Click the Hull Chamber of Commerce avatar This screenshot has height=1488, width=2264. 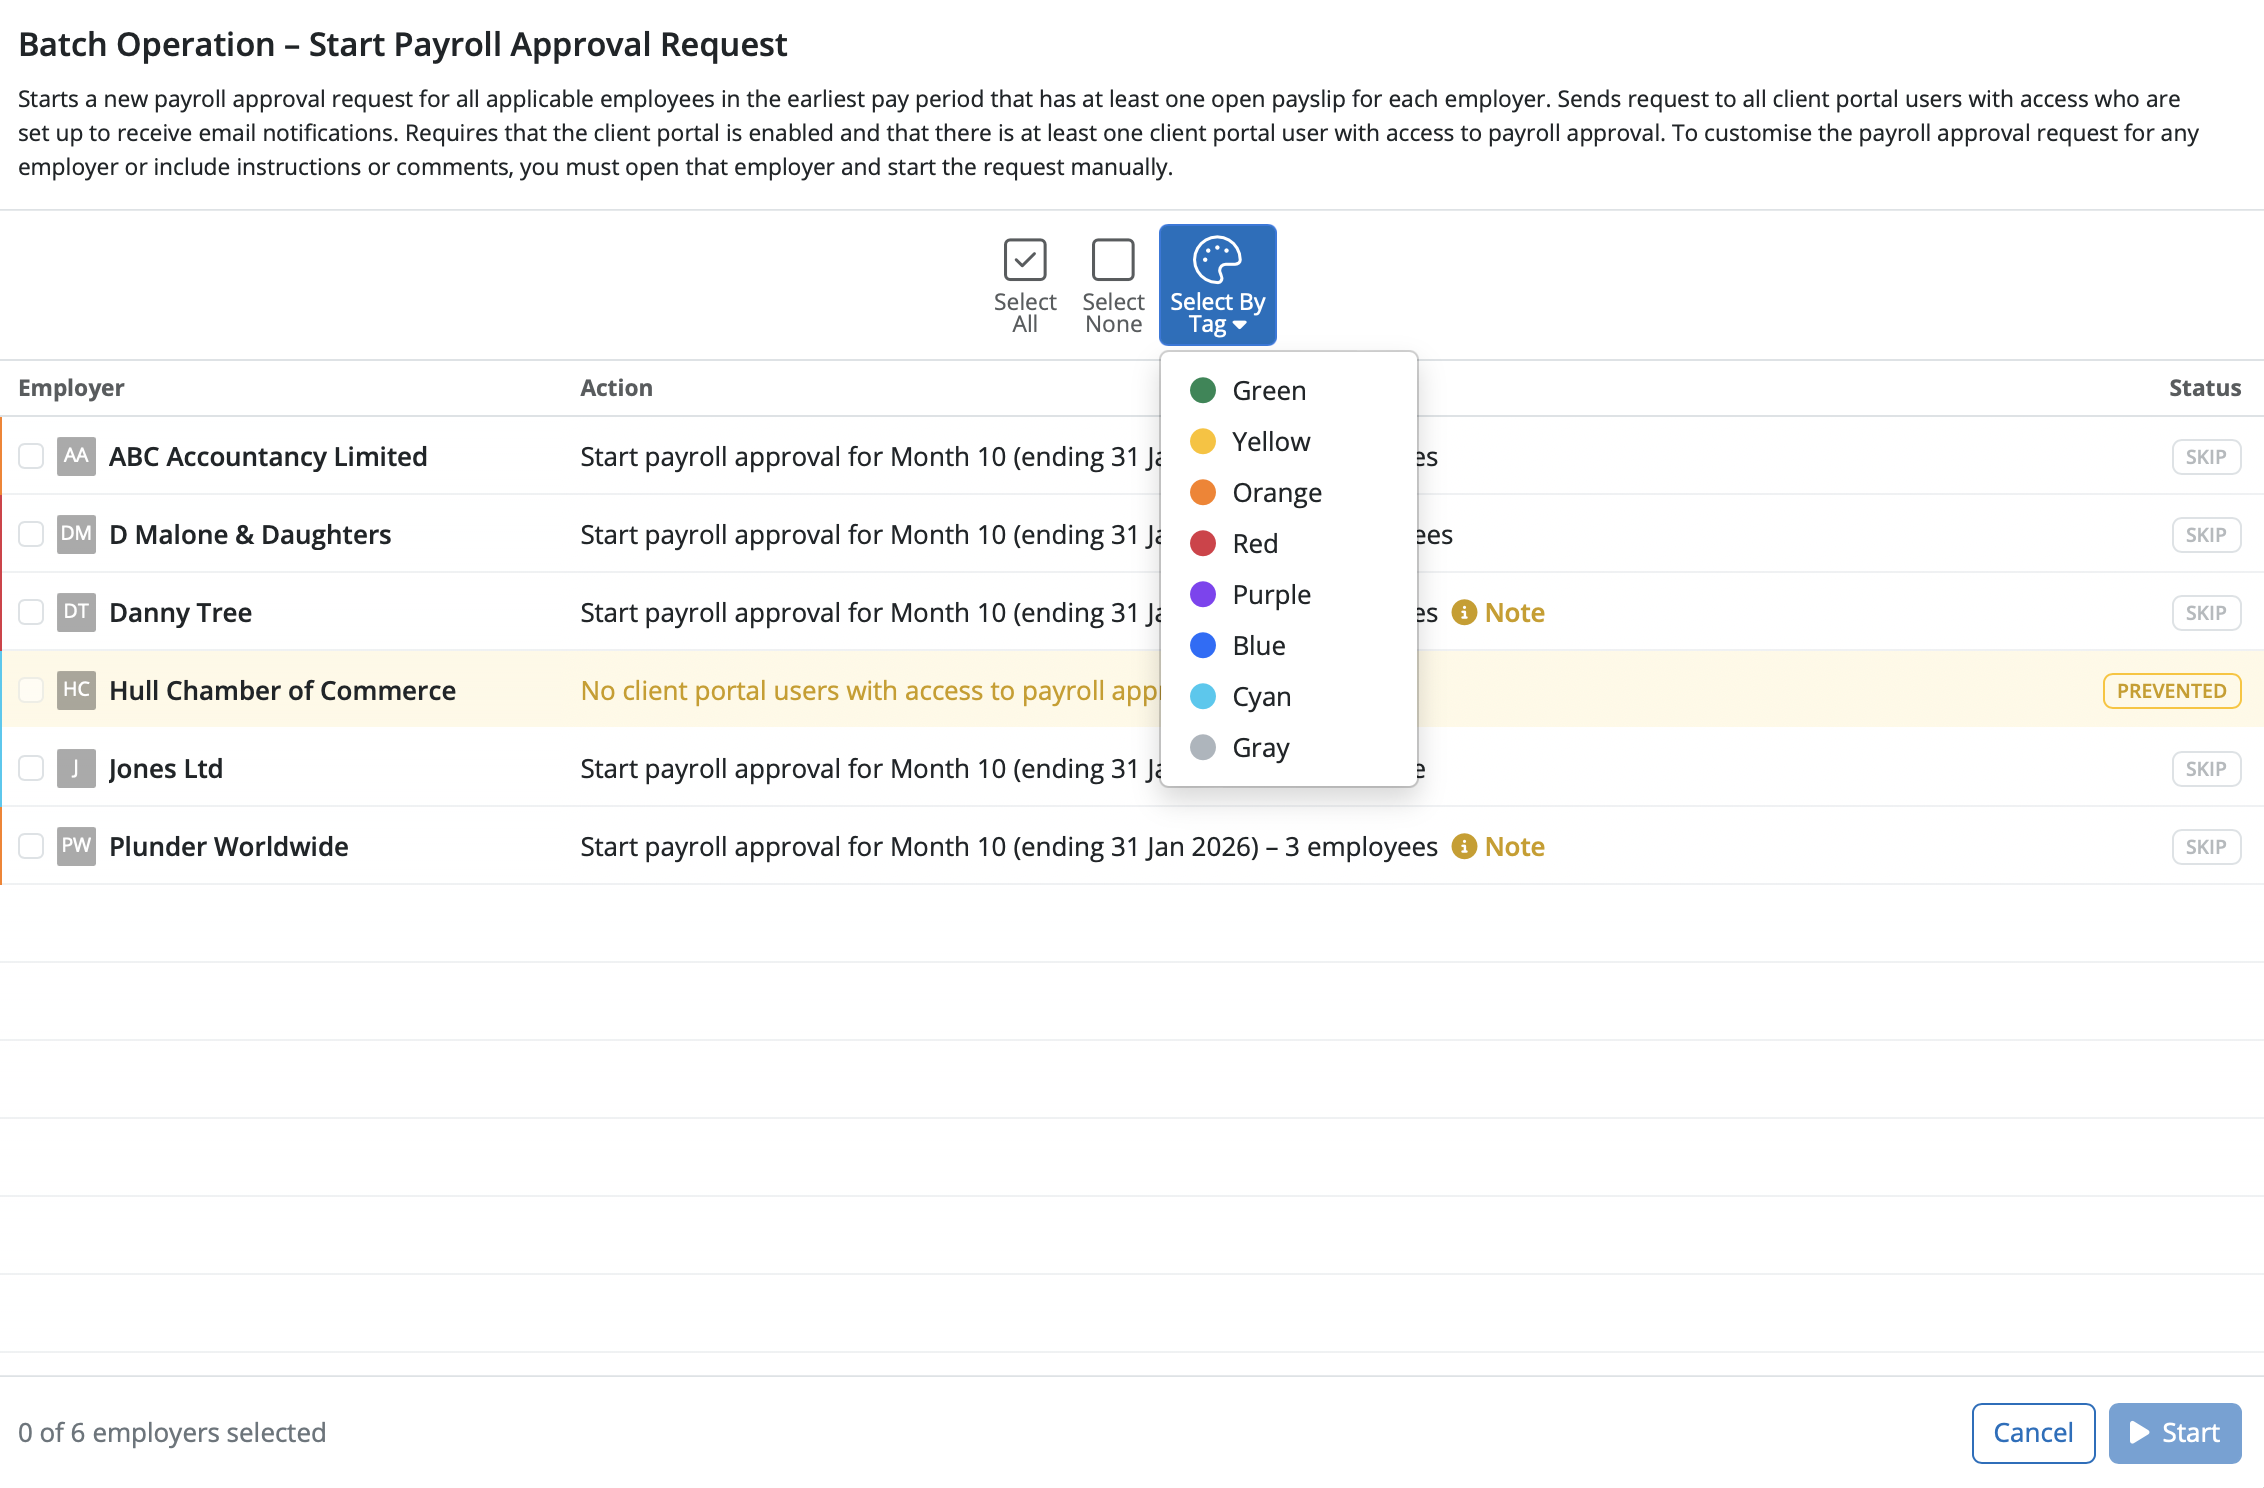tap(75, 690)
